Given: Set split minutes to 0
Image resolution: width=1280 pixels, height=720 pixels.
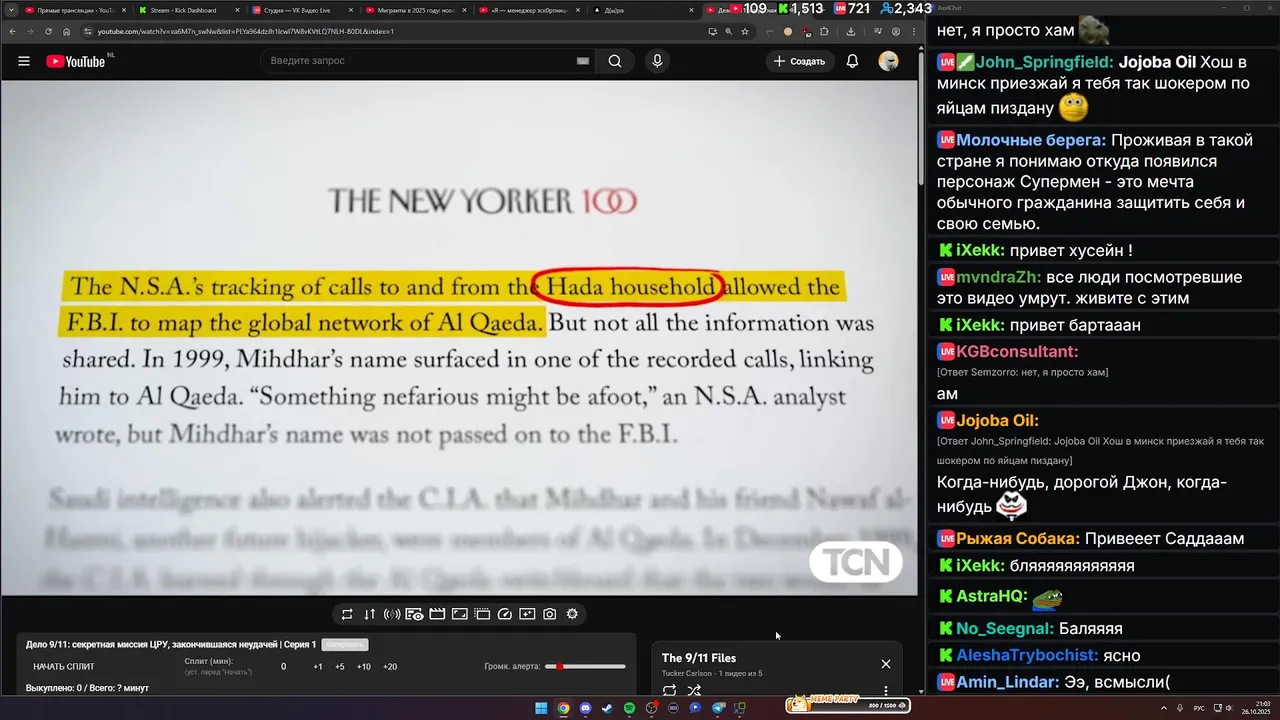Looking at the screenshot, I should click(x=283, y=667).
